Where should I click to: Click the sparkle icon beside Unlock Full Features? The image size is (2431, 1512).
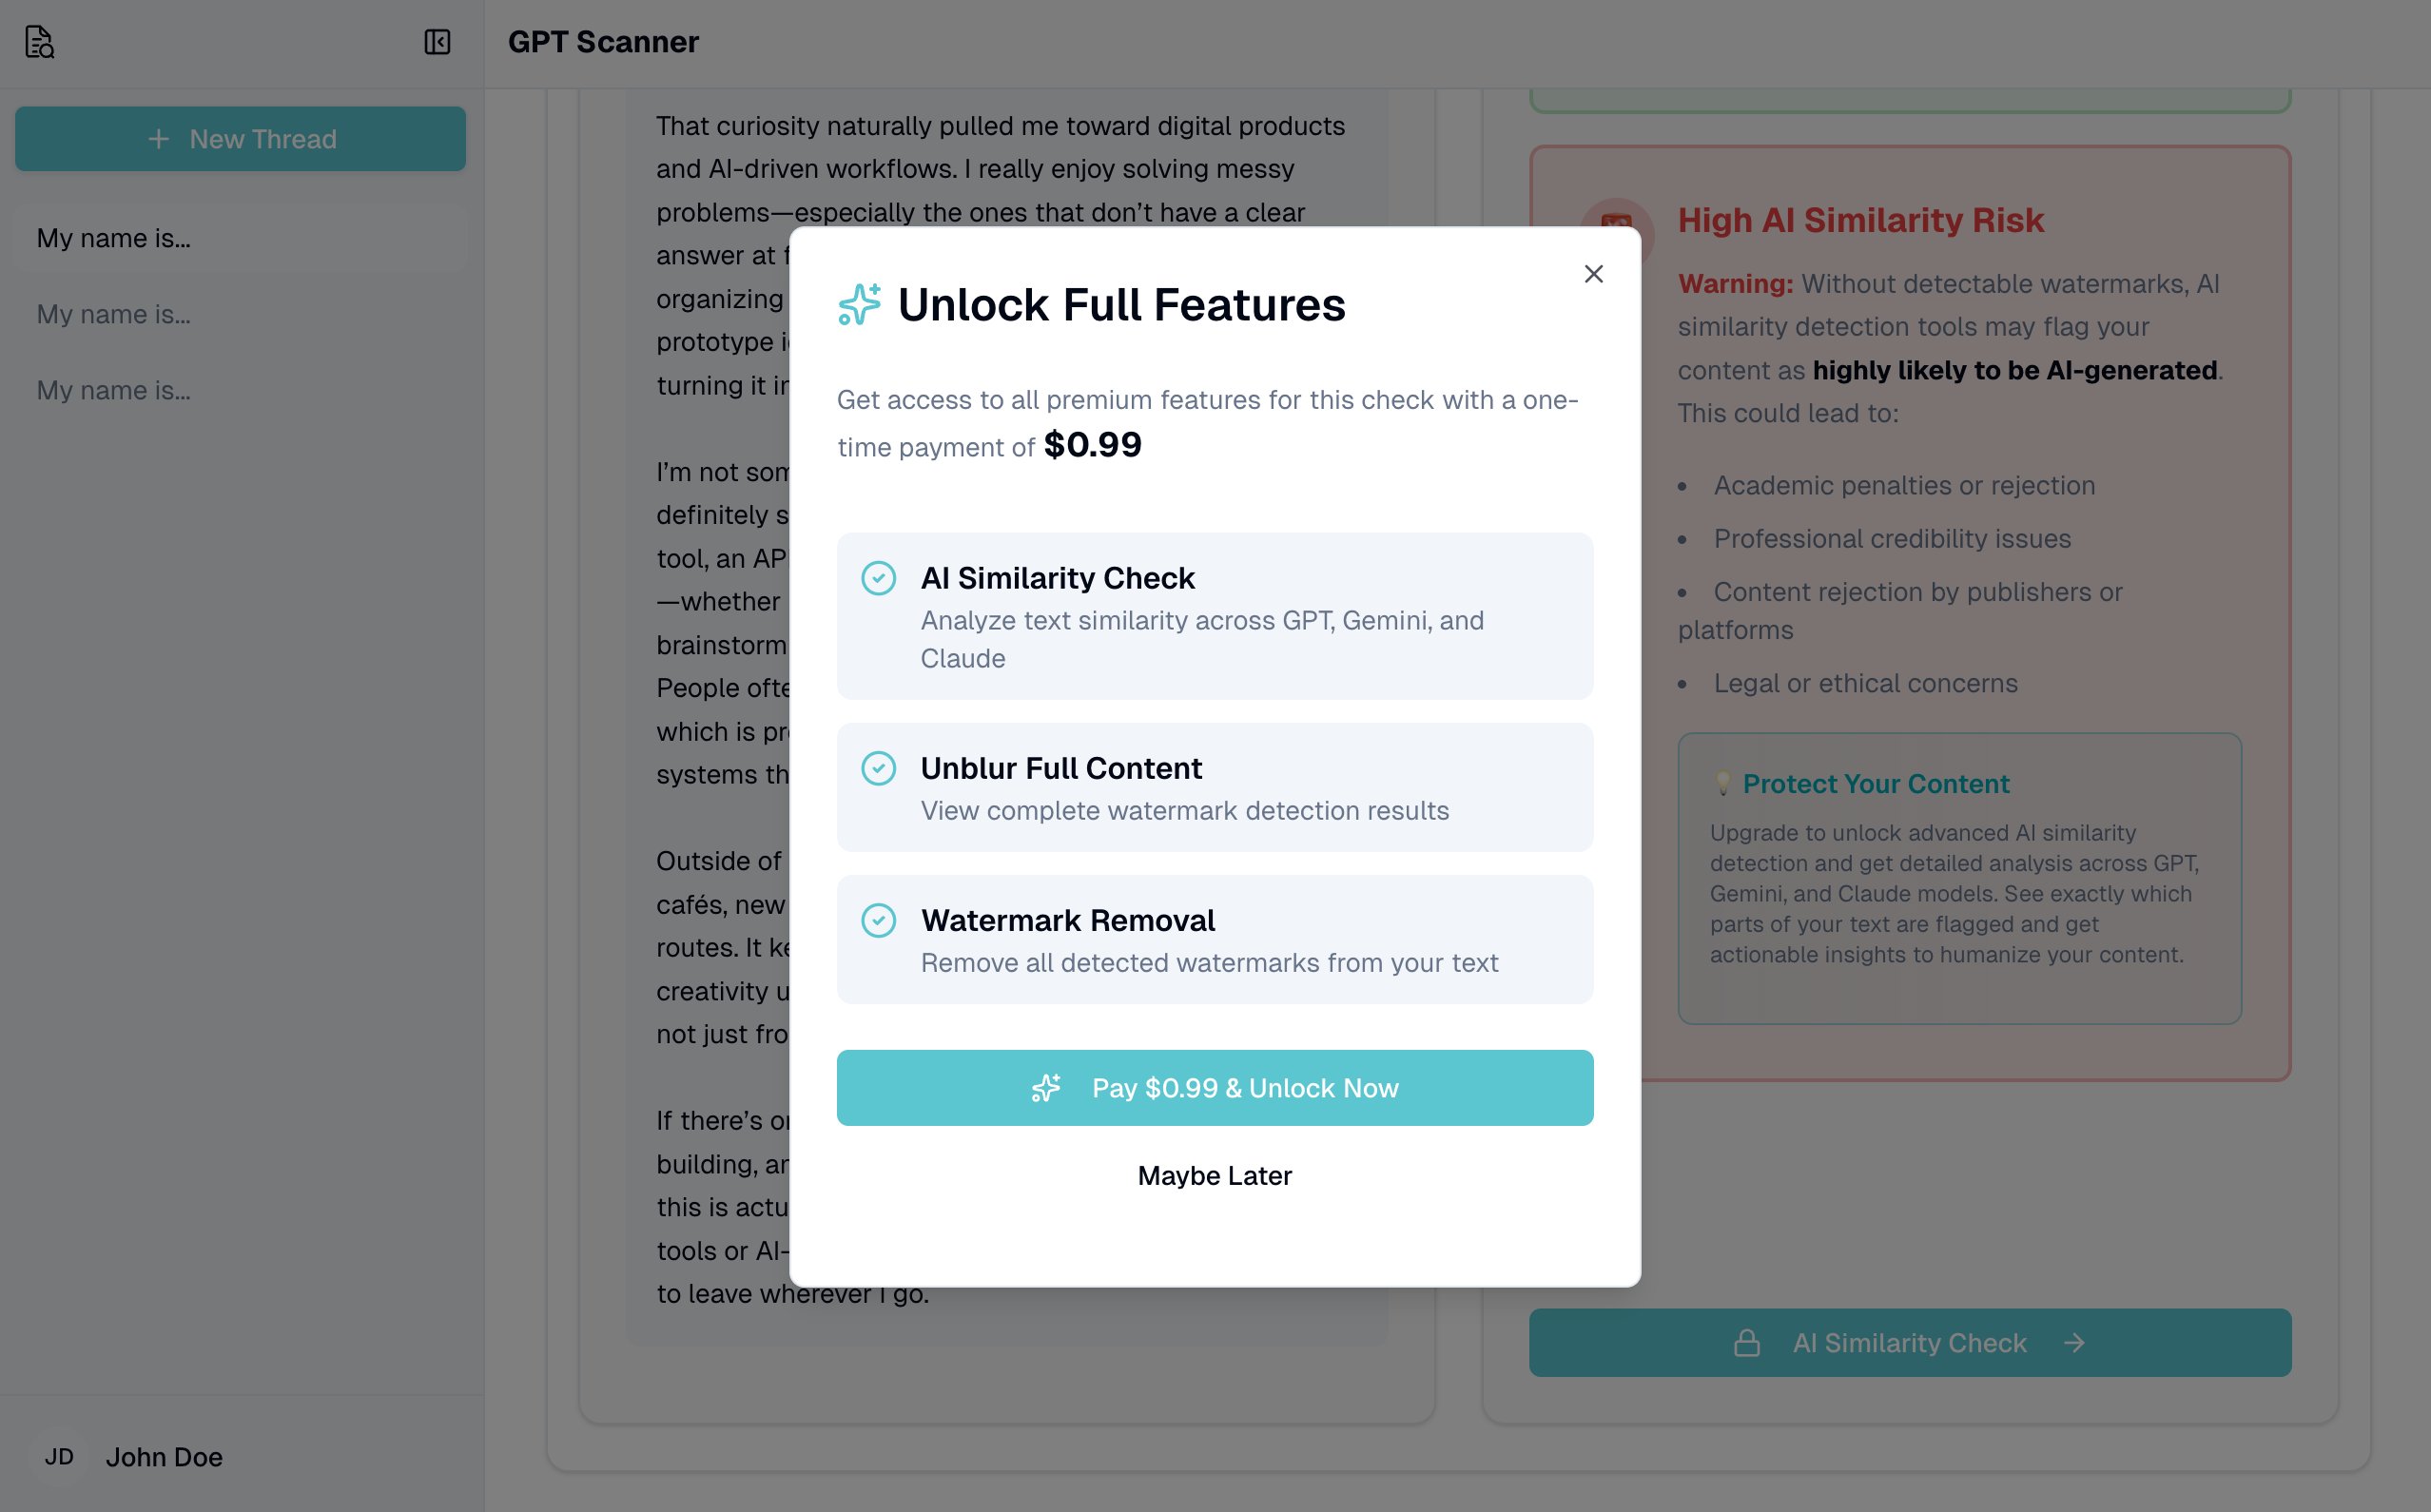click(859, 304)
